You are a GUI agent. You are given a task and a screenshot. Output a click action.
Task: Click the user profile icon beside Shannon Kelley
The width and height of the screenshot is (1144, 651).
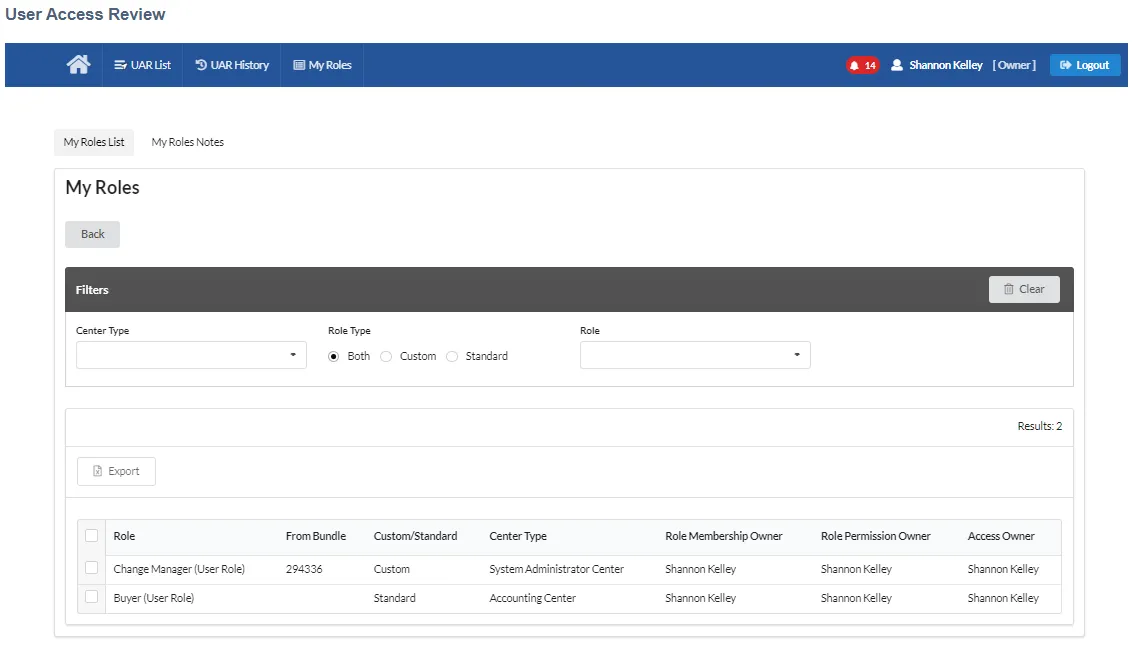(897, 65)
